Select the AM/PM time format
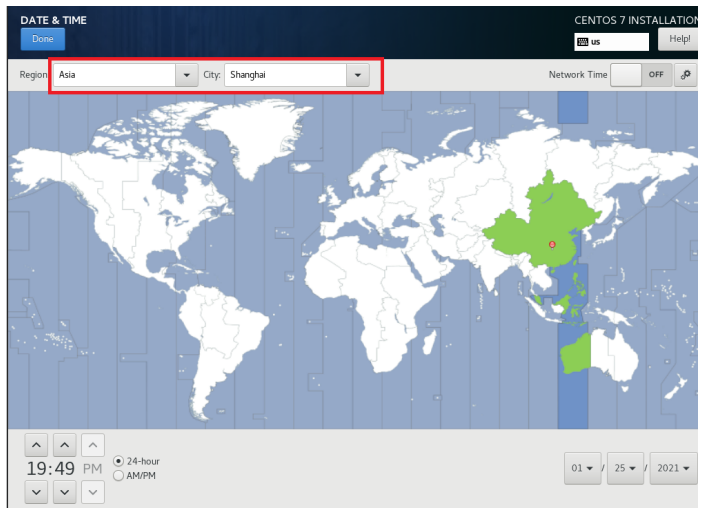Image resolution: width=709 pixels, height=521 pixels. 120,476
